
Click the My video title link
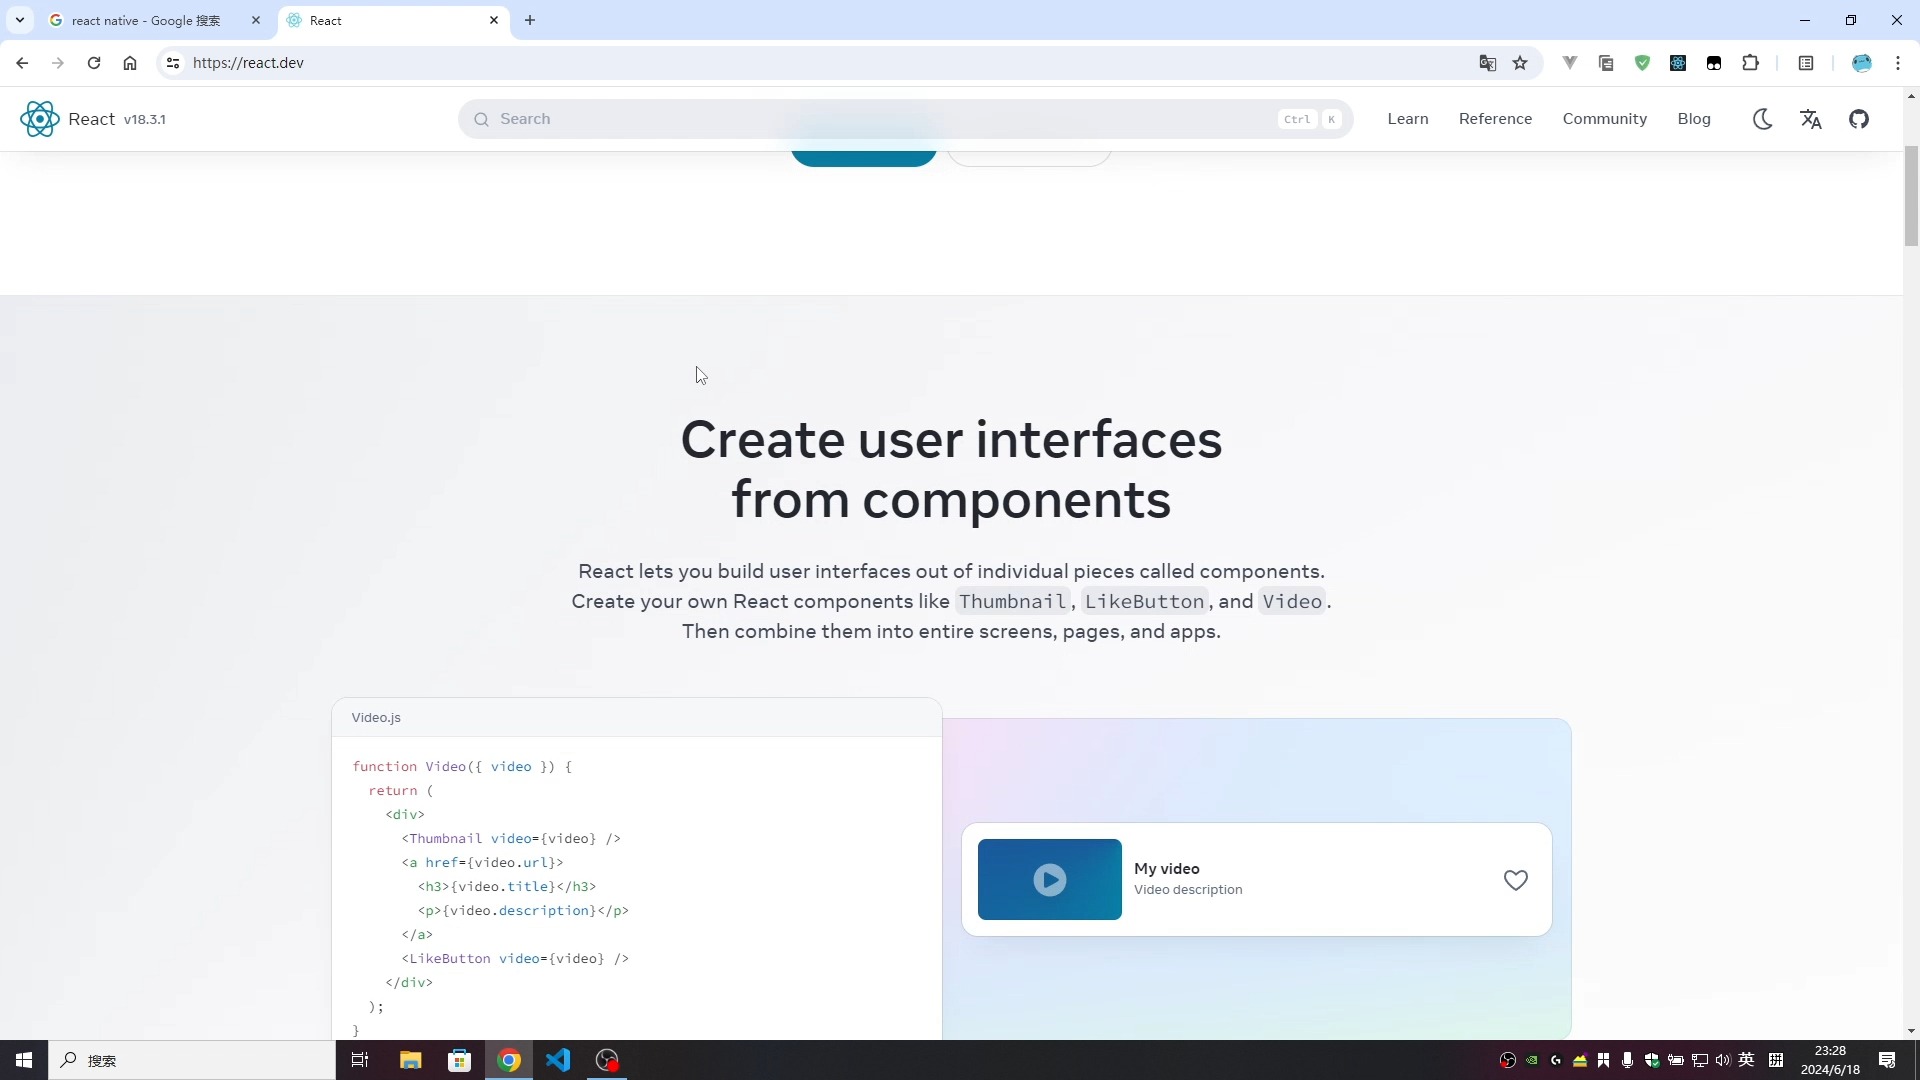click(x=1167, y=869)
